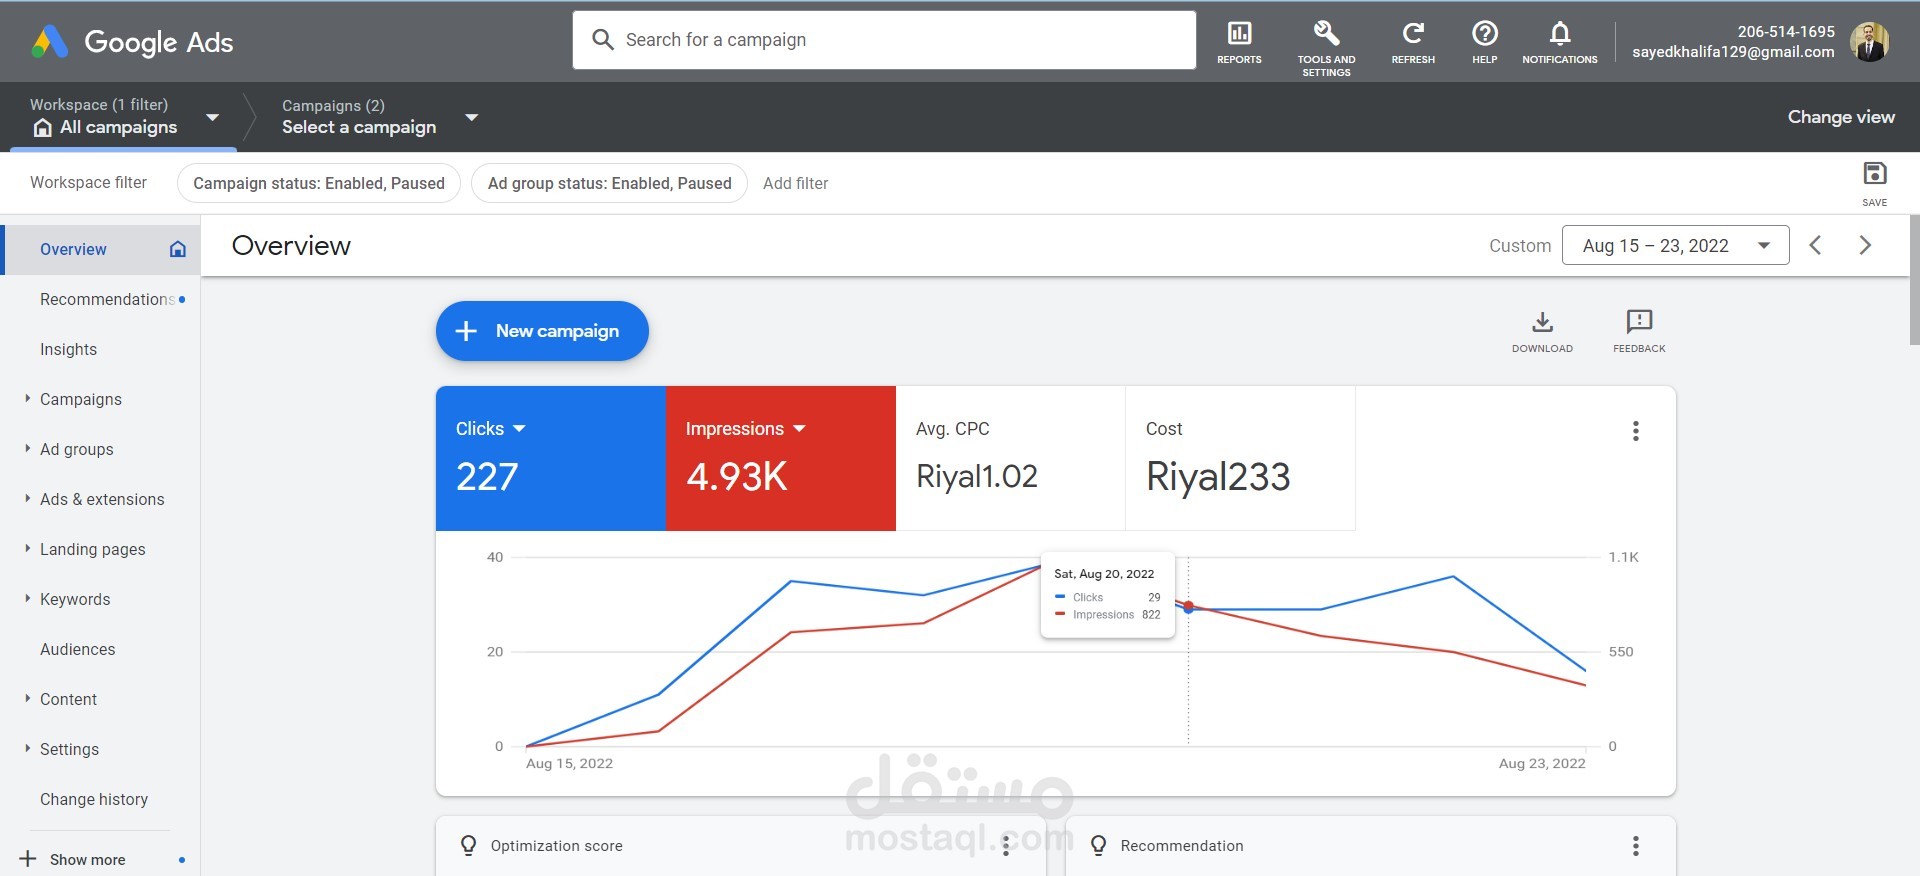Click the Ad group status filter chip
Viewport: 1920px width, 876px height.
click(x=609, y=183)
